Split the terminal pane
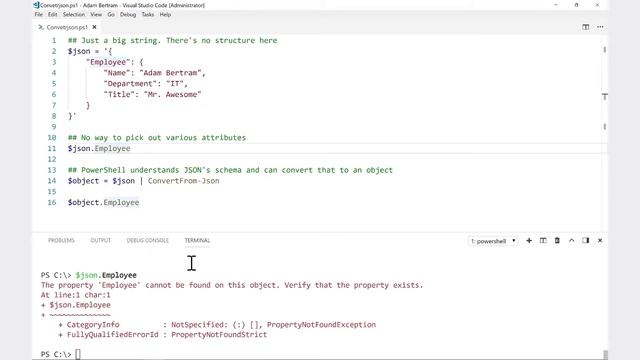This screenshot has height=360, width=640. 543,240
